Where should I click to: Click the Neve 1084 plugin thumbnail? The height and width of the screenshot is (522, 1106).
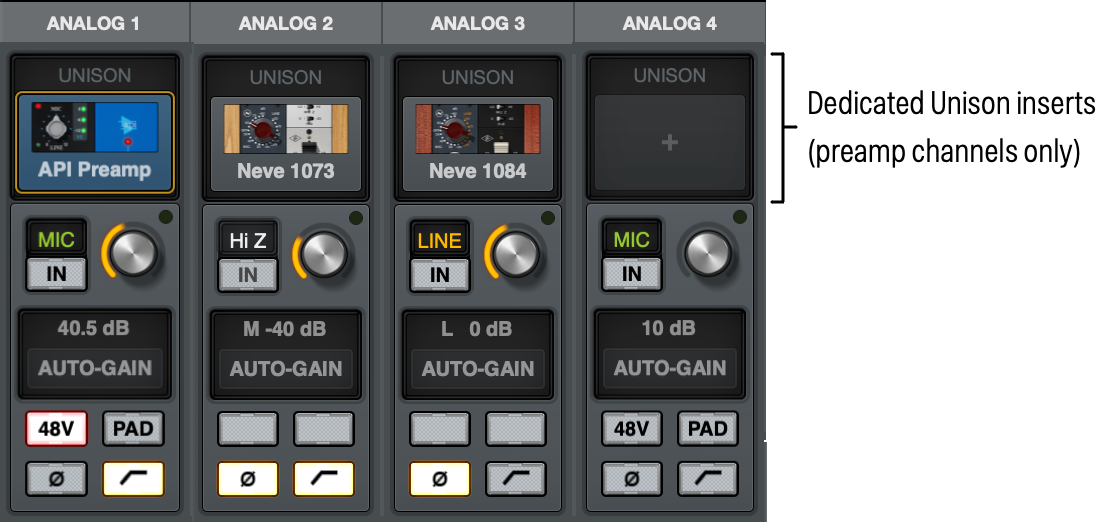tap(478, 130)
